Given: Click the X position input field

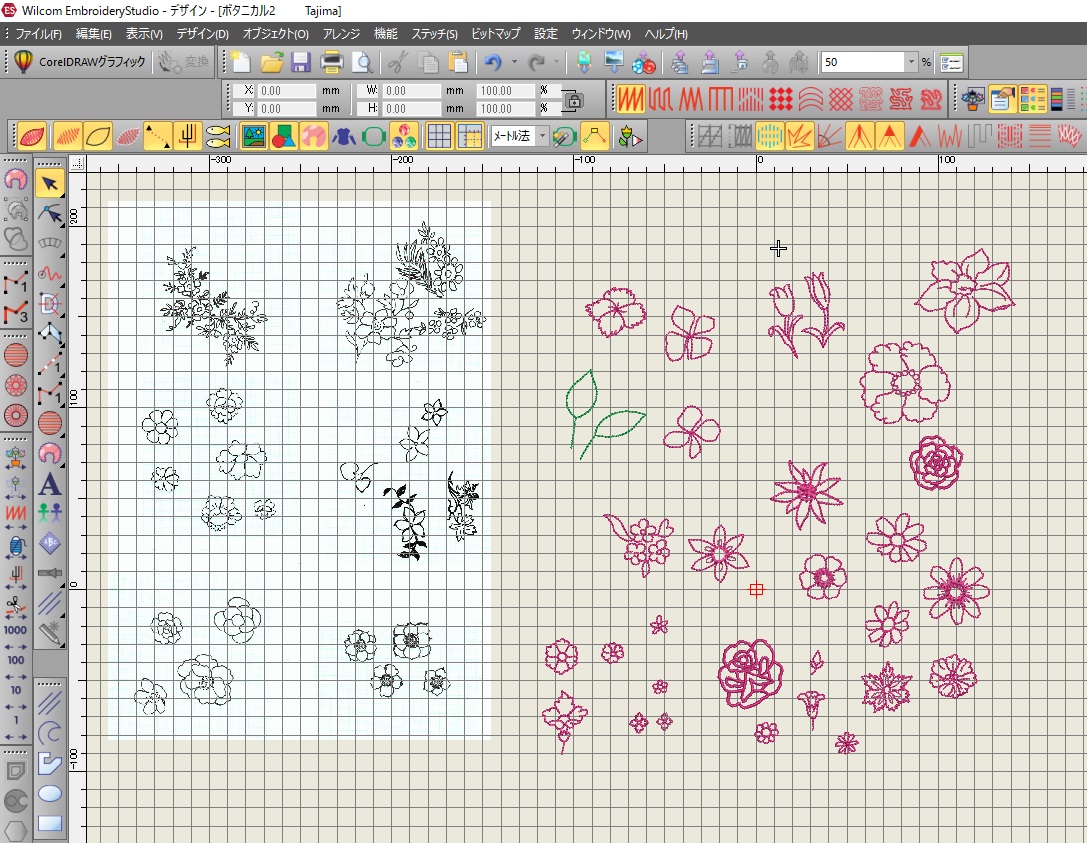Looking at the screenshot, I should pyautogui.click(x=286, y=90).
